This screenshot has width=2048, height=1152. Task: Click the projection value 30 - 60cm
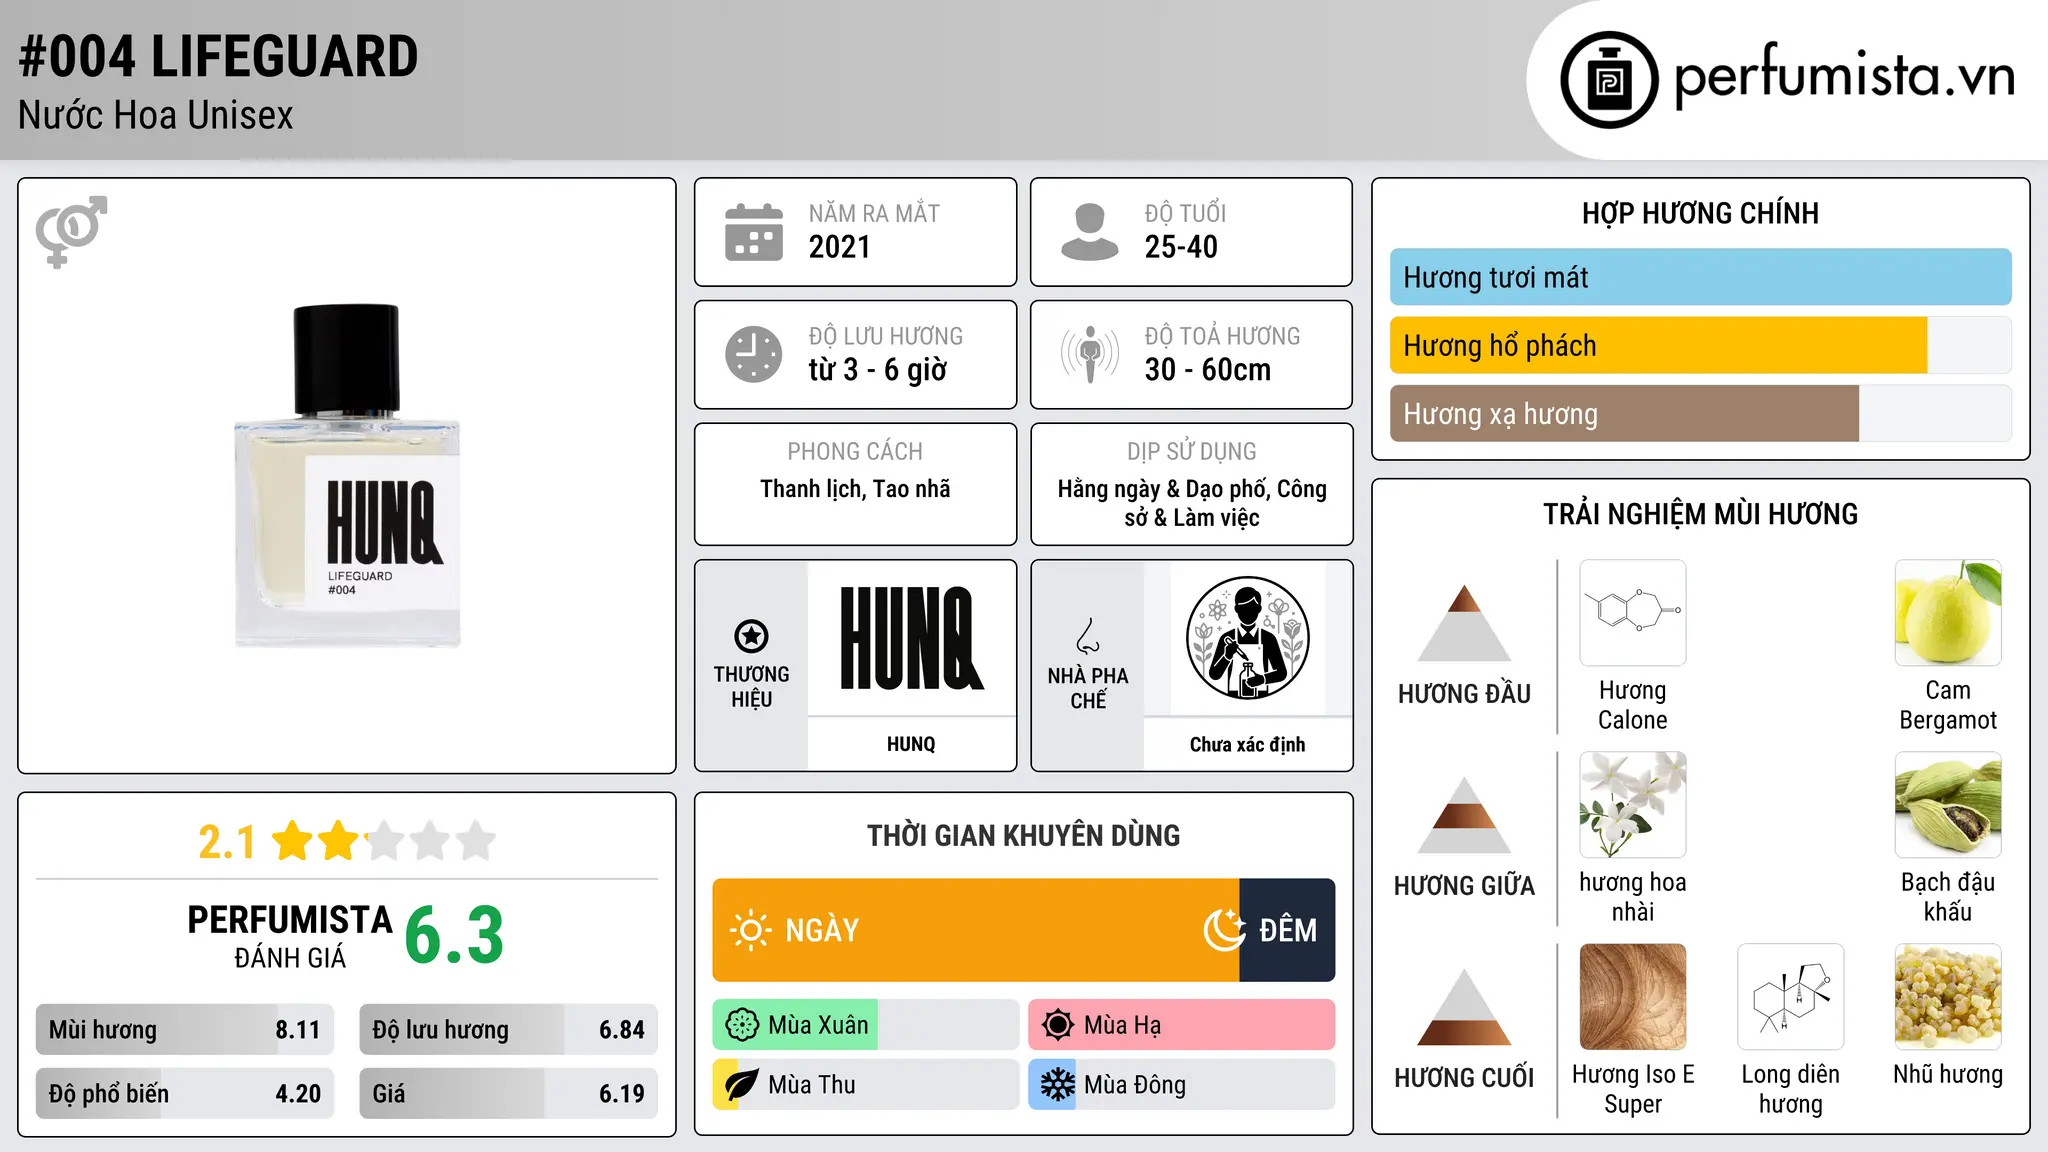(1208, 370)
